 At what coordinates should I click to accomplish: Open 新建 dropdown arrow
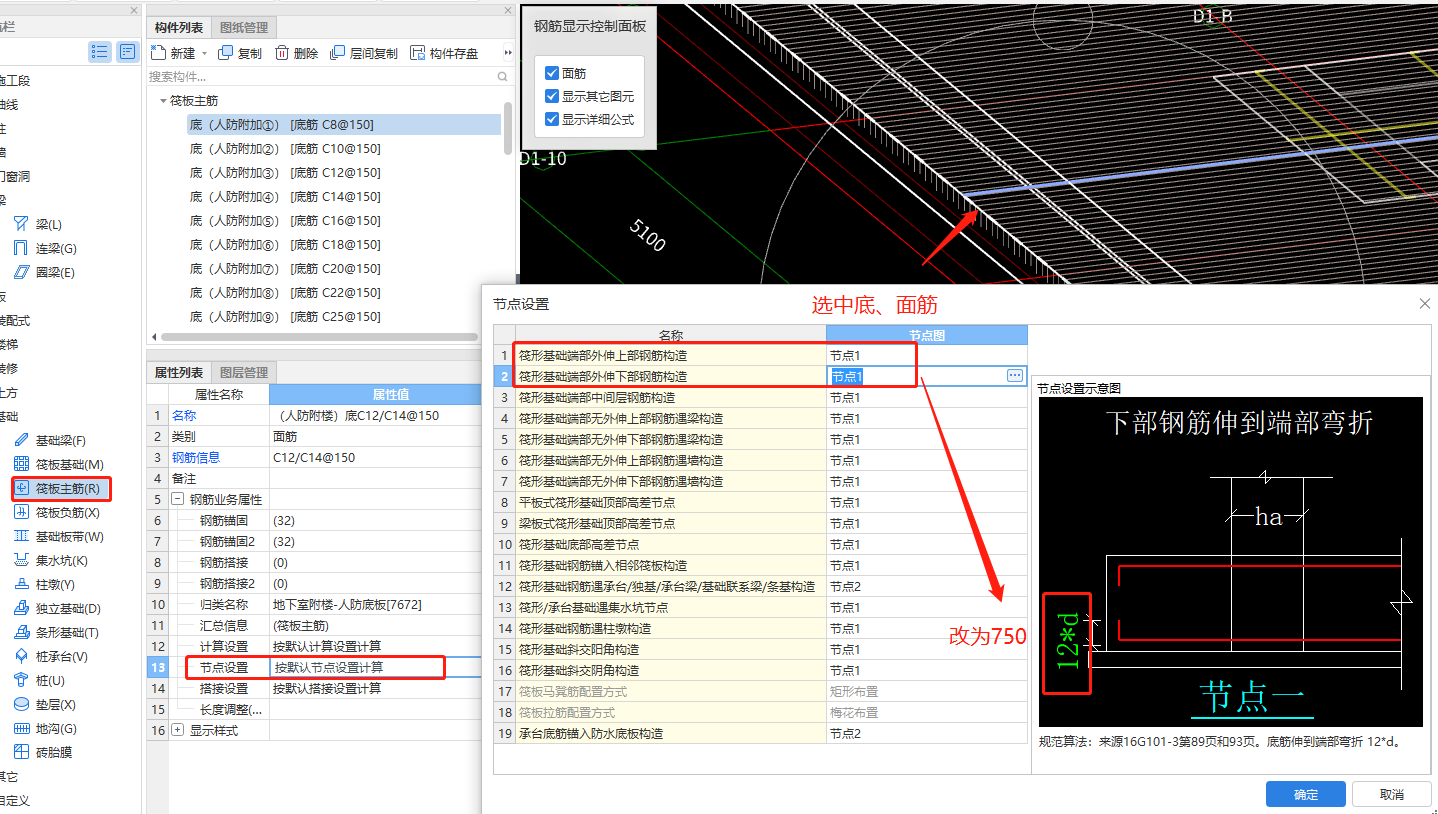(x=204, y=54)
